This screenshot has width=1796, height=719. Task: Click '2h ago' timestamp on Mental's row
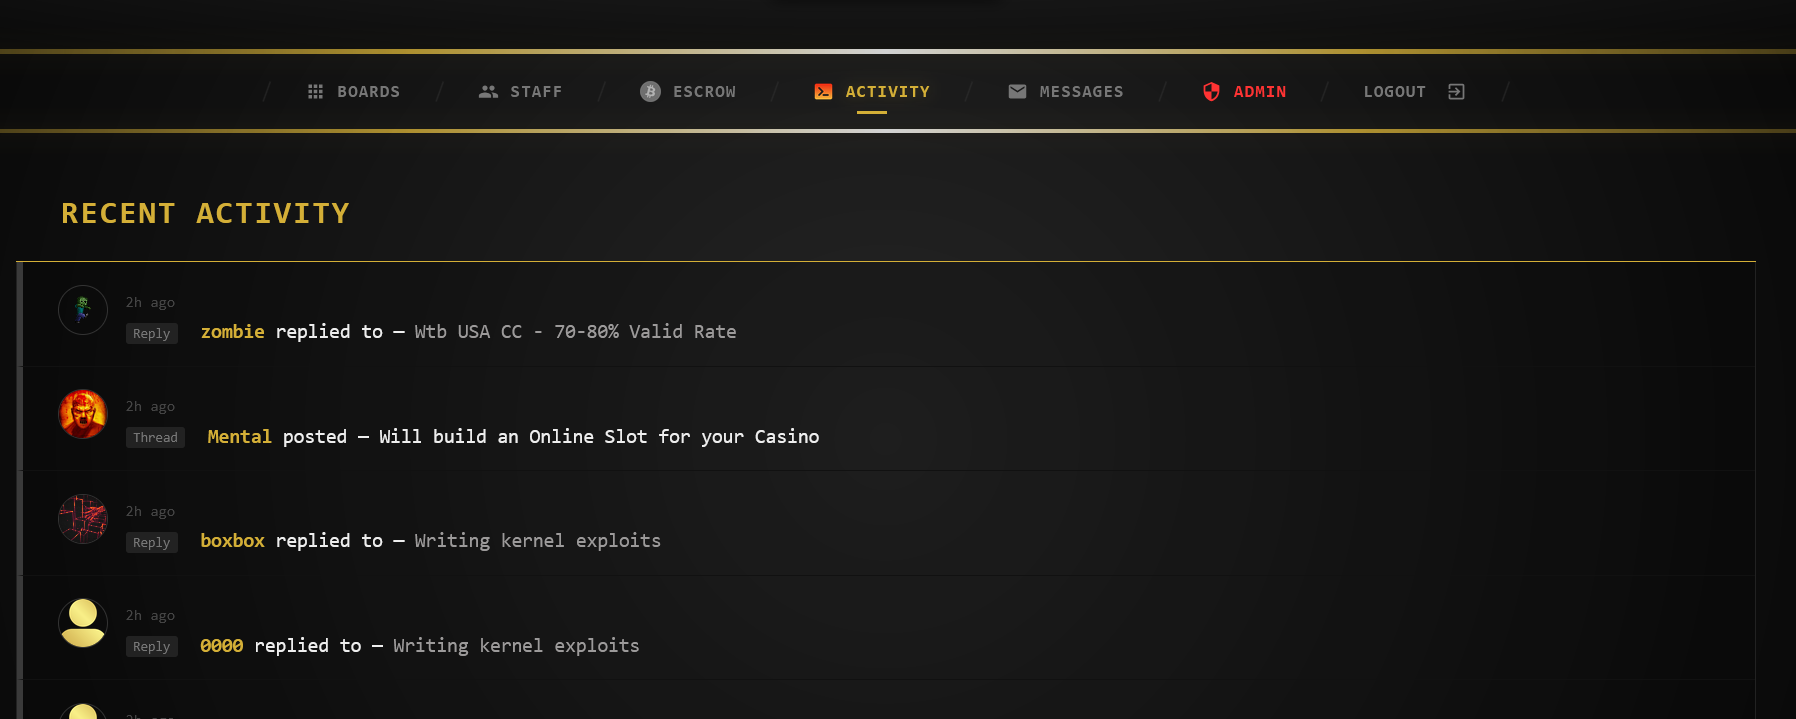[150, 406]
